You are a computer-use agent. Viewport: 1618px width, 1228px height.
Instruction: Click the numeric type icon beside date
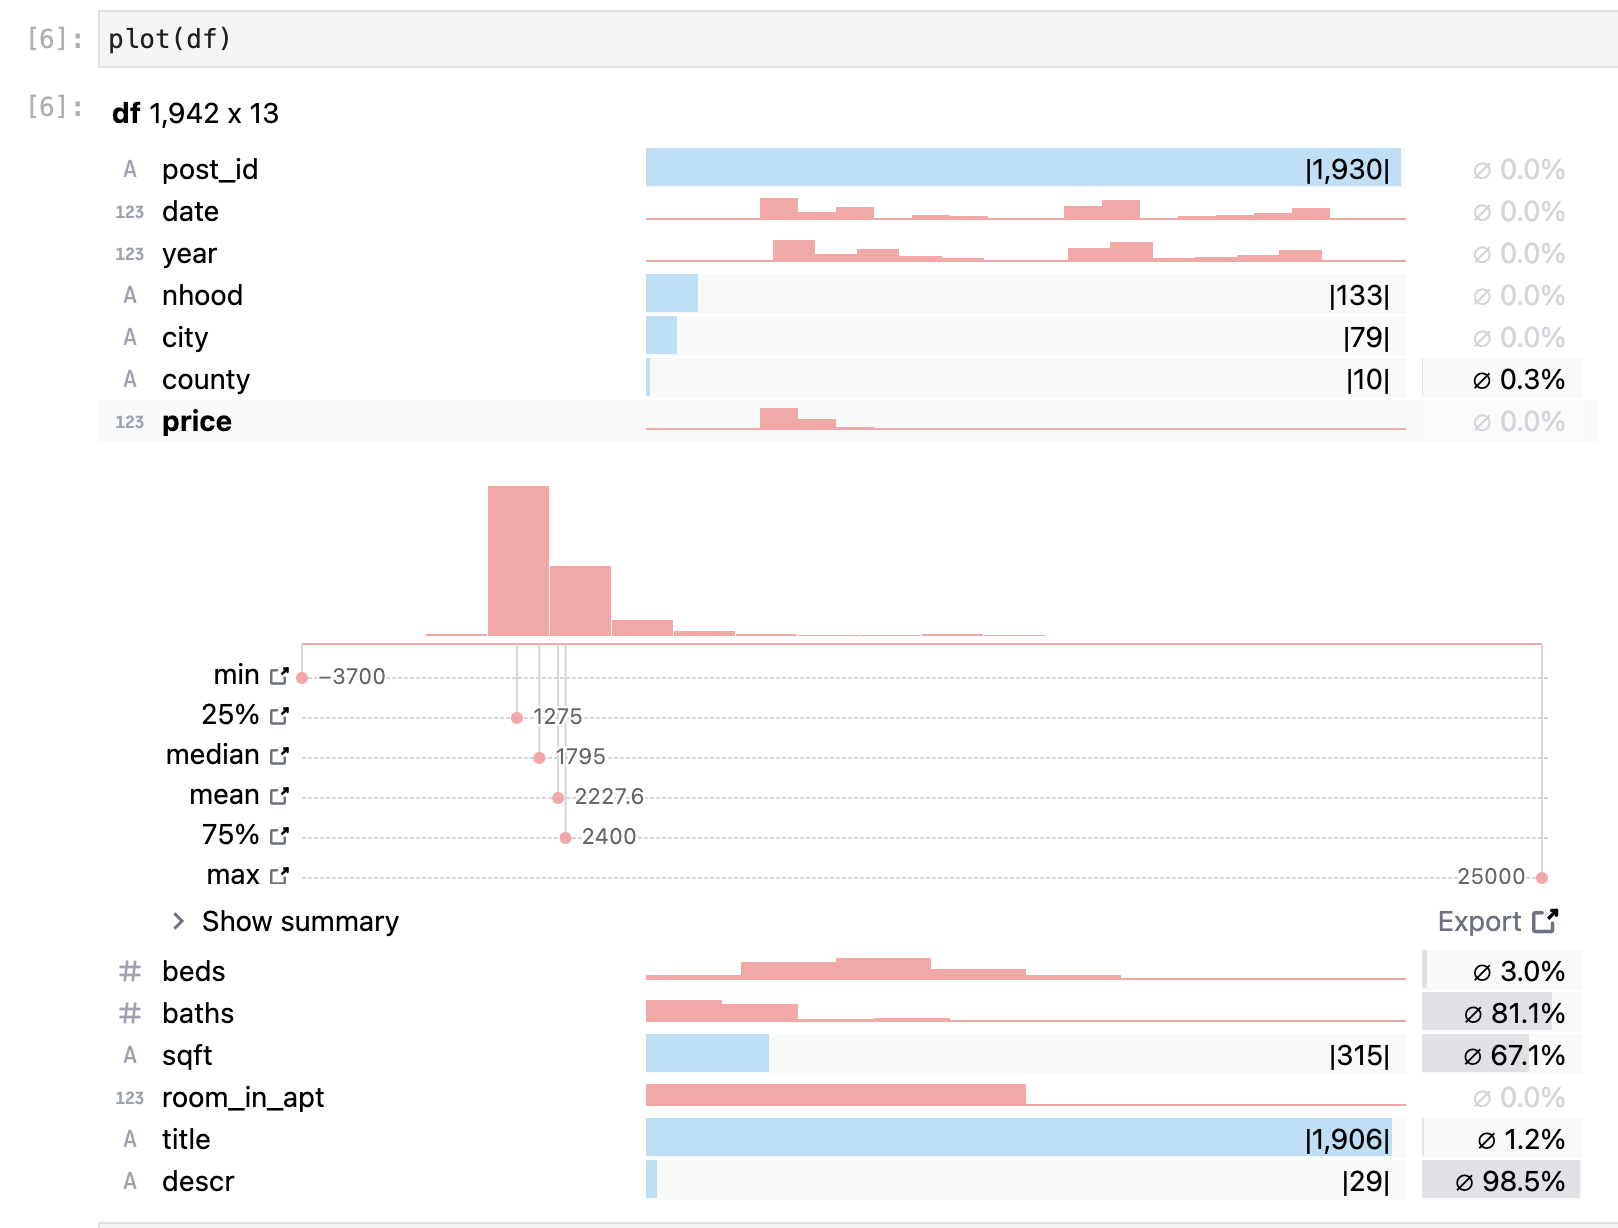pos(129,212)
